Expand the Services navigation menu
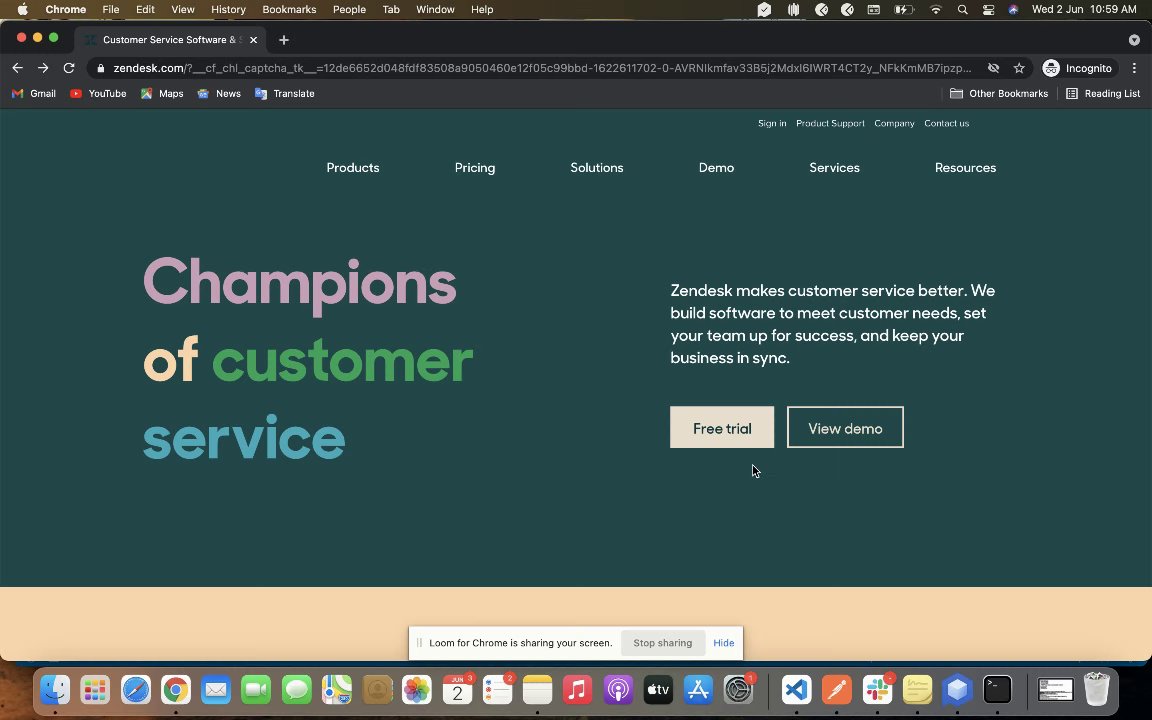Viewport: 1152px width, 720px height. 834,168
